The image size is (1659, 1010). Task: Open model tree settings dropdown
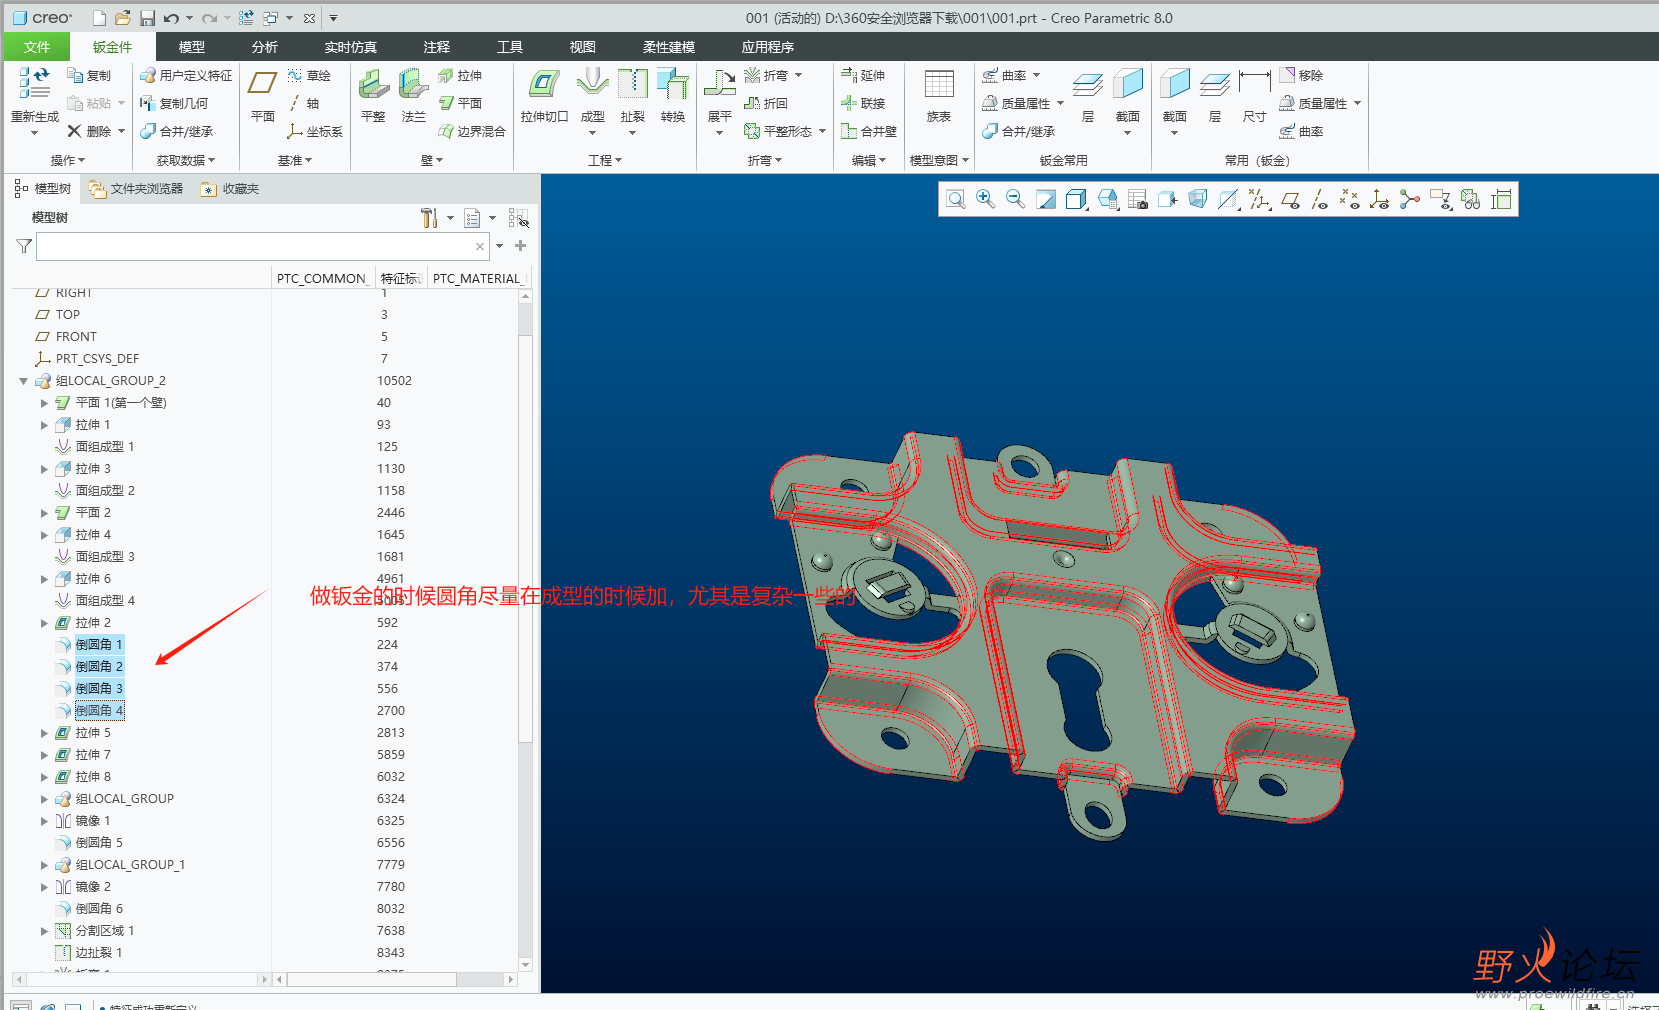coord(450,218)
